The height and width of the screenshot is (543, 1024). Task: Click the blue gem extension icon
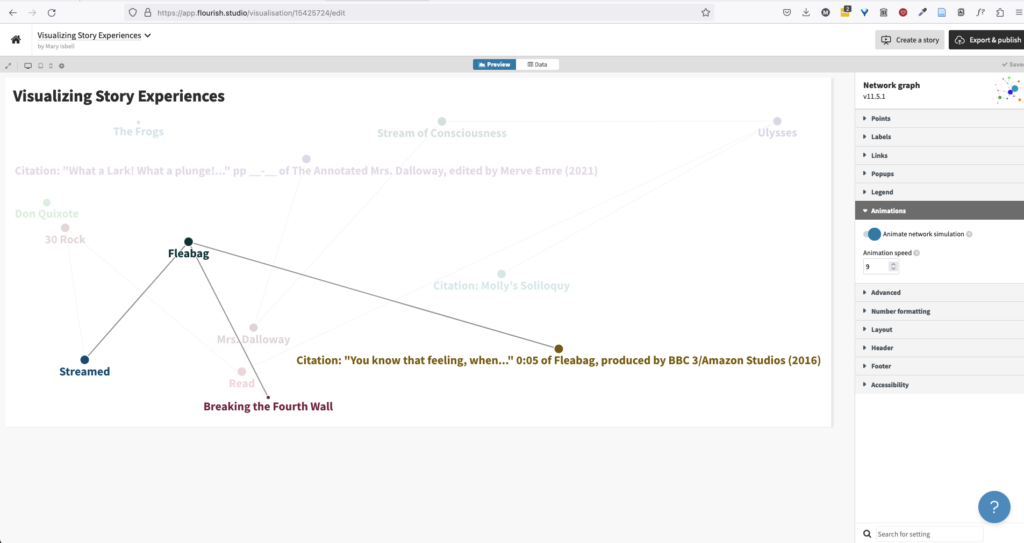coord(864,12)
